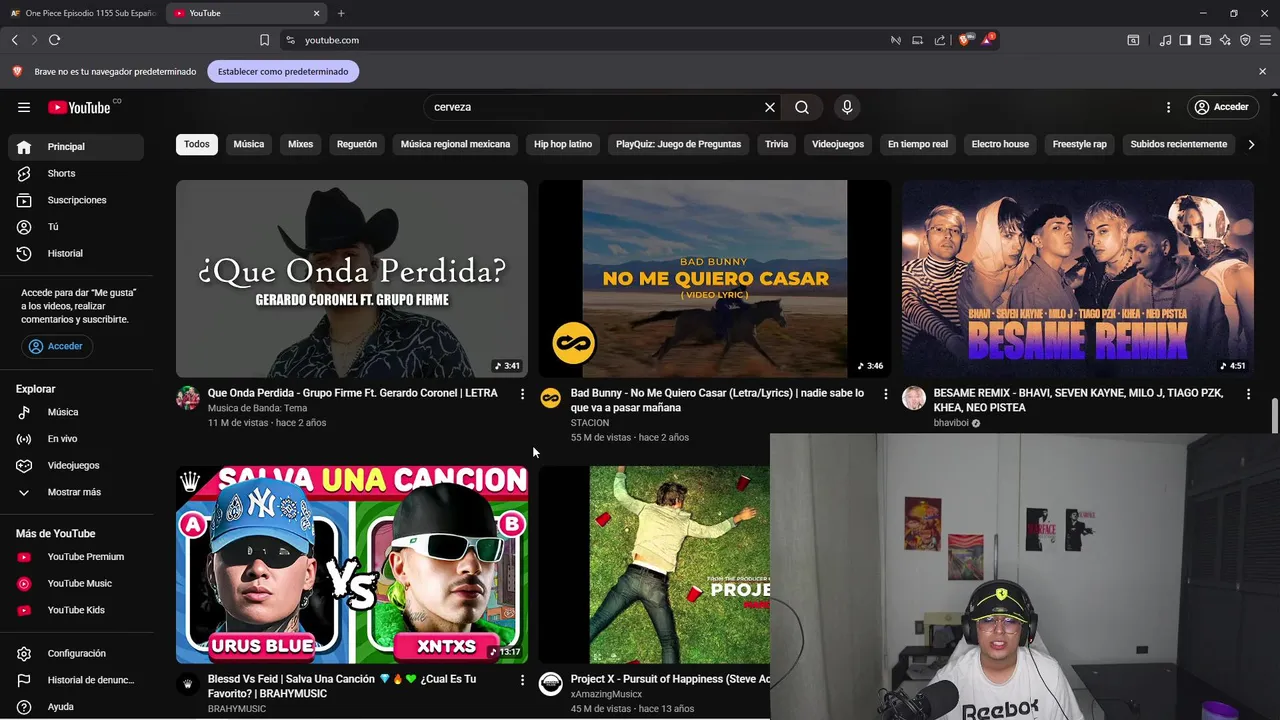Open the BESAME REMIX thumbnail
The width and height of the screenshot is (1280, 720).
click(1078, 279)
